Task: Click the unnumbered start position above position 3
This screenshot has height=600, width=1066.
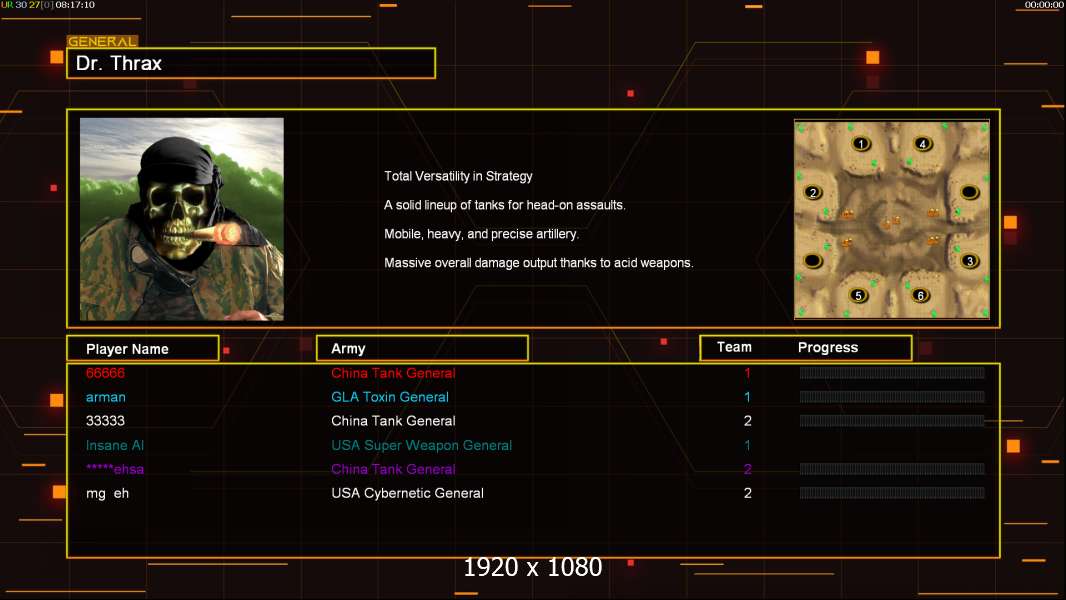Action: (x=970, y=192)
